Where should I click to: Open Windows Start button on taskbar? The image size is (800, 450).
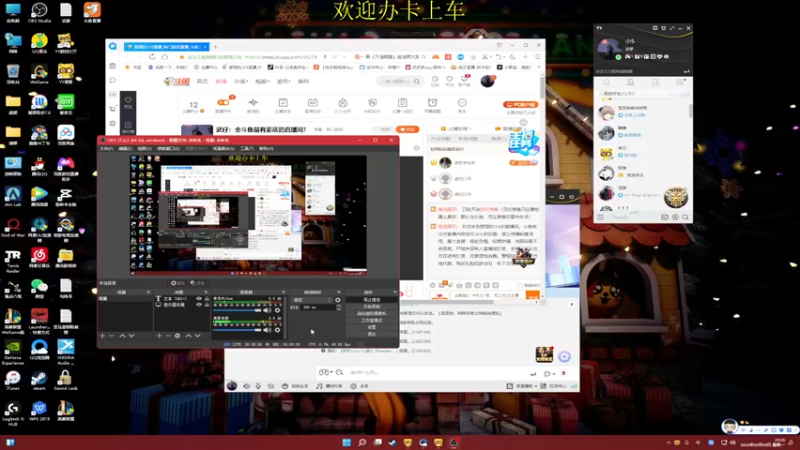[346, 442]
